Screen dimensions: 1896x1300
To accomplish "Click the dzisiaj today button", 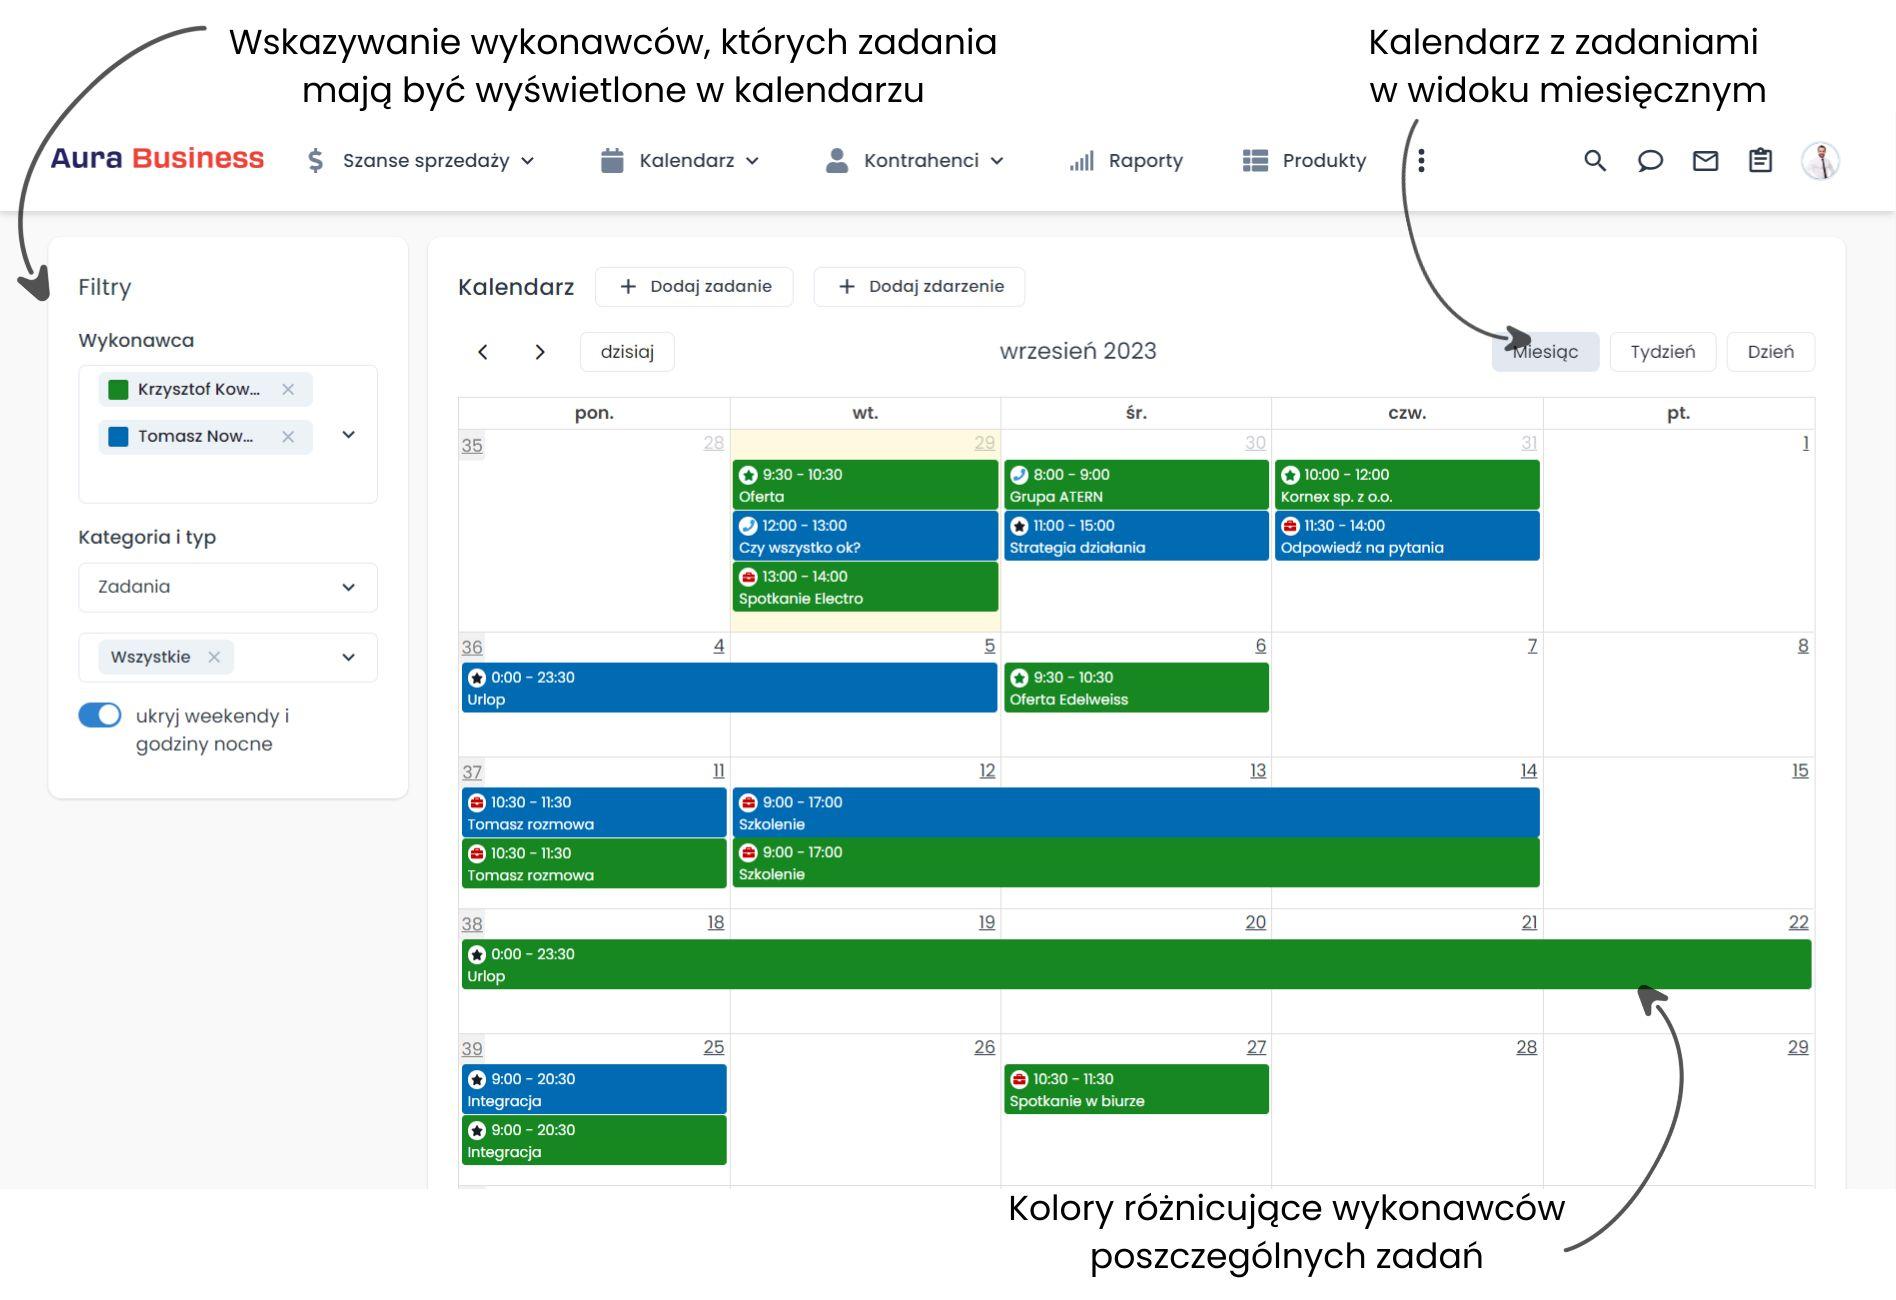I will tap(627, 352).
